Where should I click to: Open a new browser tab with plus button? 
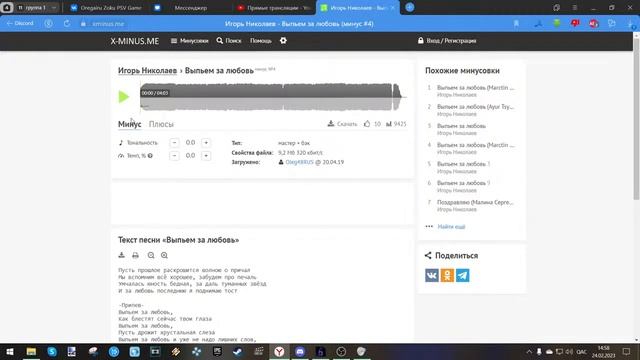coord(410,7)
